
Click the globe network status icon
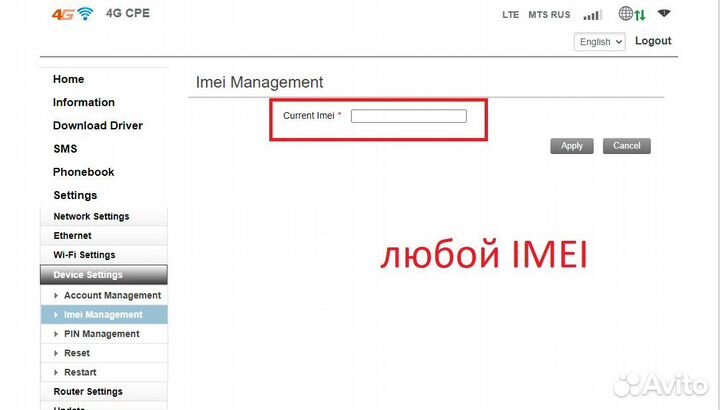(x=627, y=13)
